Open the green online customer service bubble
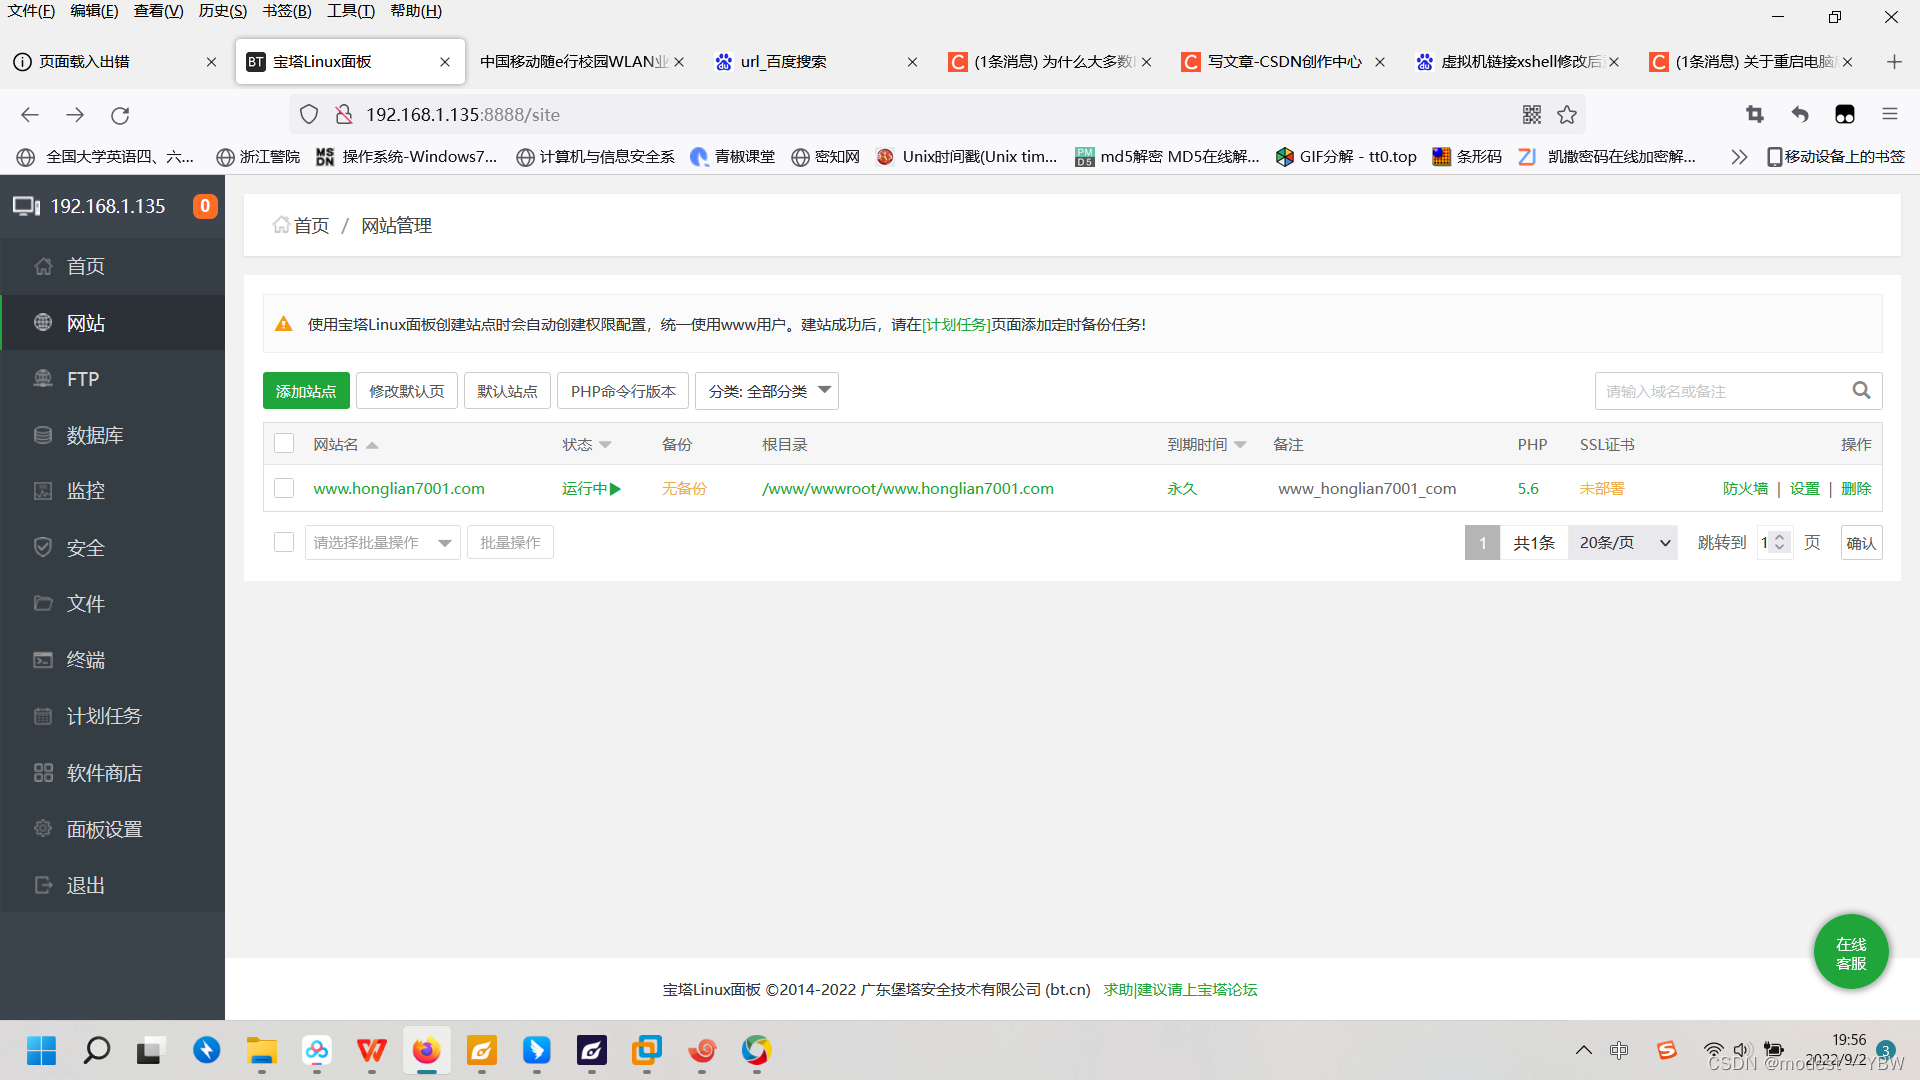1920x1080 pixels. (x=1851, y=953)
